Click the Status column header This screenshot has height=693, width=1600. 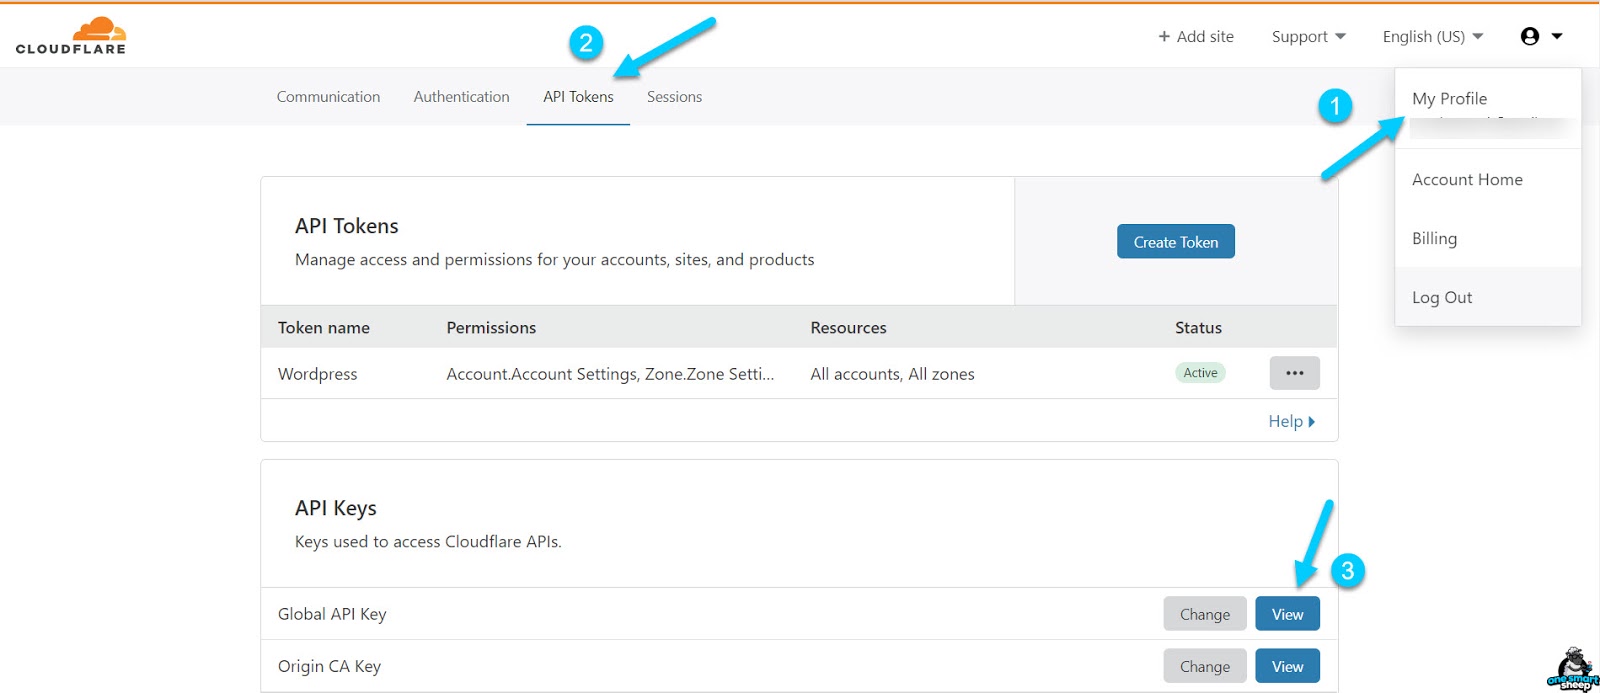[x=1198, y=328]
